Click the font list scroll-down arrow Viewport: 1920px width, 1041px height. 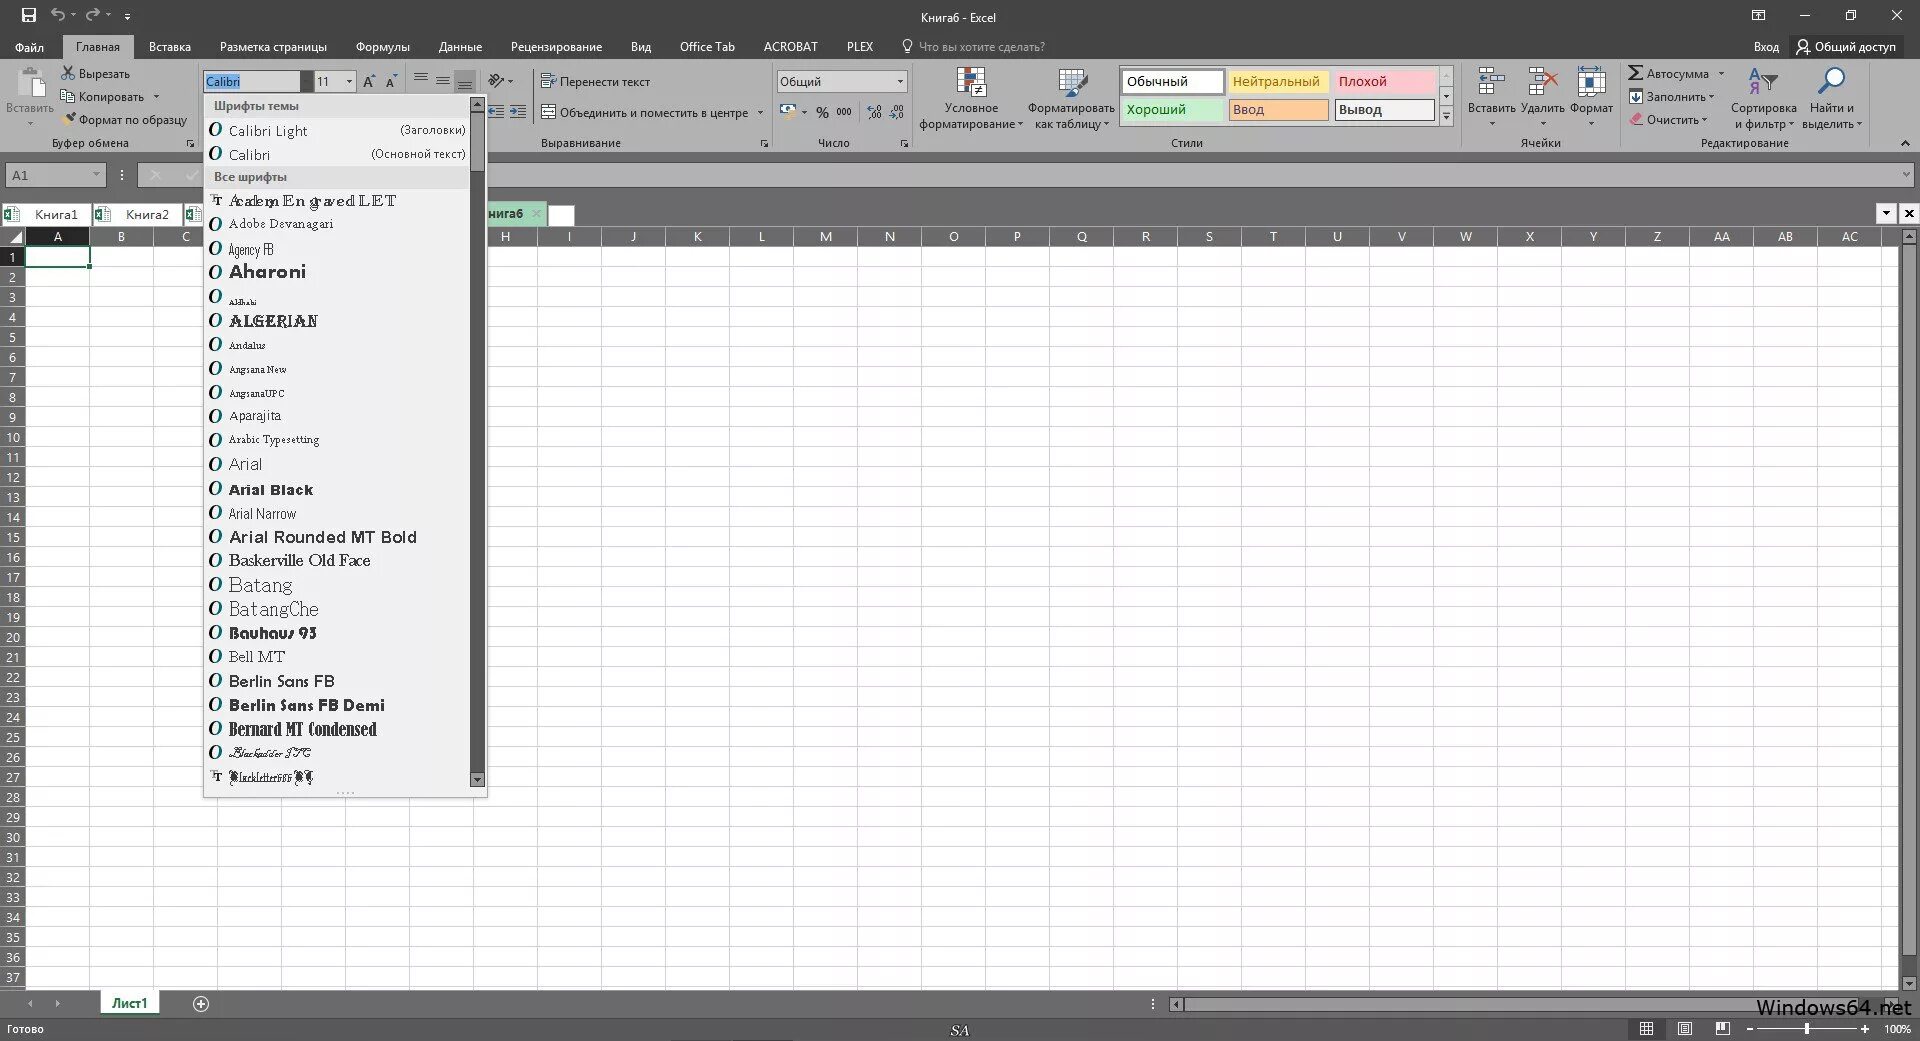477,780
